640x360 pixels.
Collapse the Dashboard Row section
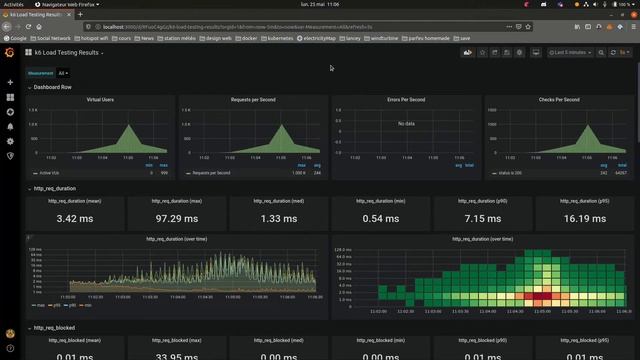52,87
